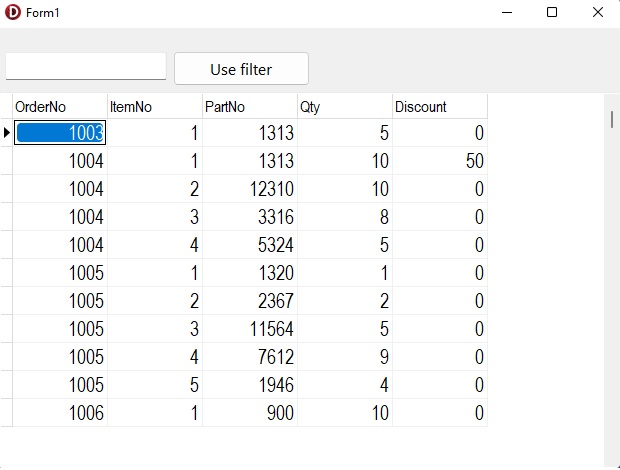Image resolution: width=620 pixels, height=470 pixels.
Task: Select the highlighted OrderNo 1003 cell
Action: pos(60,133)
